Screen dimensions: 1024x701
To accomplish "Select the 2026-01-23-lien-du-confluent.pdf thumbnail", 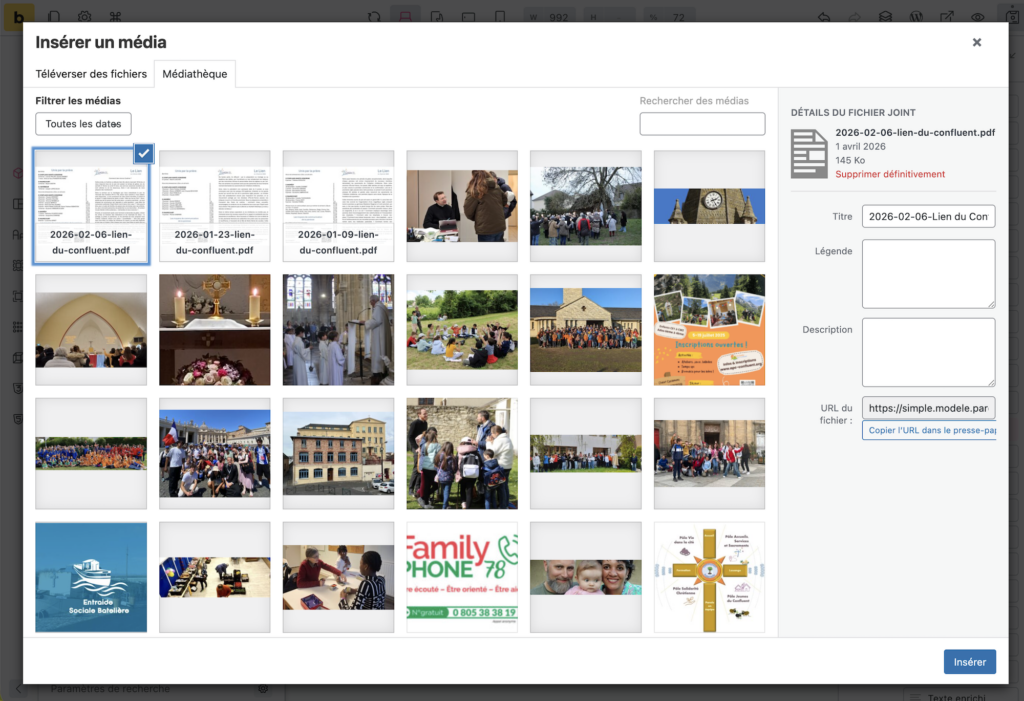I will pos(214,206).
